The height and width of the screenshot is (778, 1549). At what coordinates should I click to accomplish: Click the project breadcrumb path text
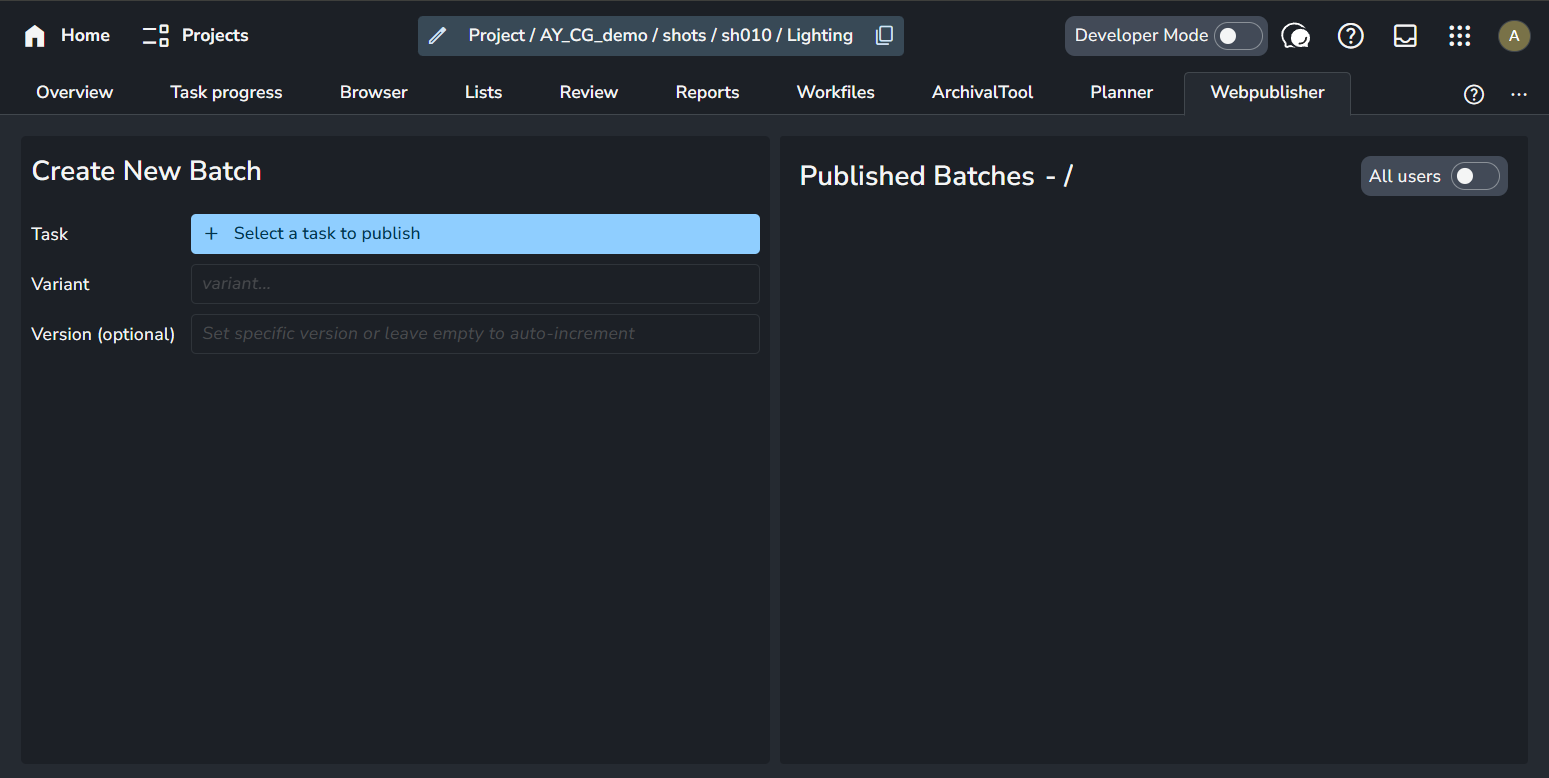click(660, 36)
